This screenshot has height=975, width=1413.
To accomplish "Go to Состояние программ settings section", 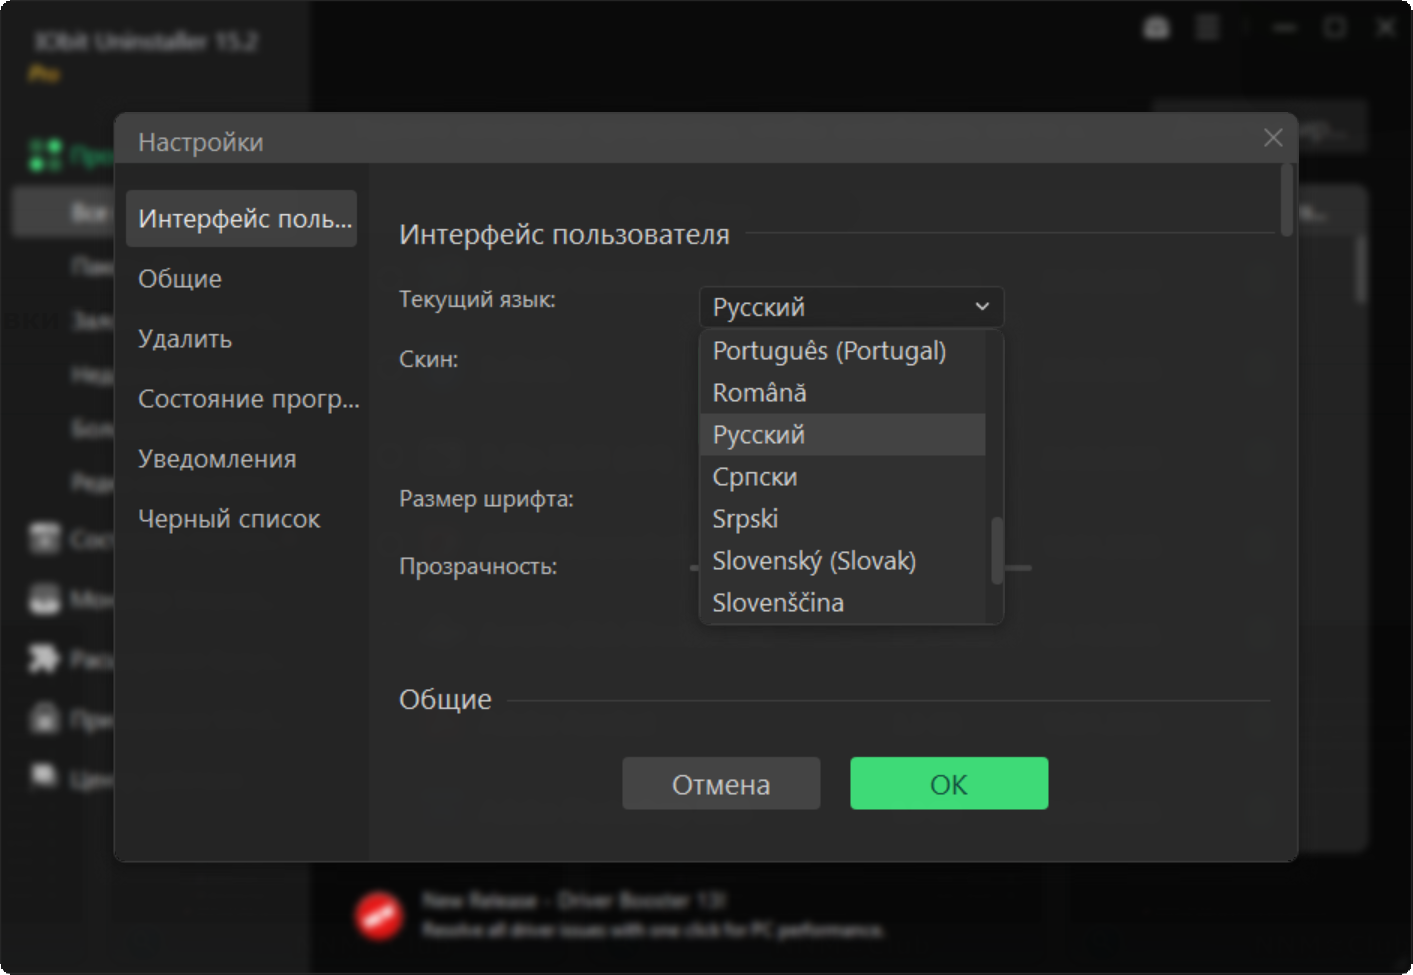I will tap(248, 399).
